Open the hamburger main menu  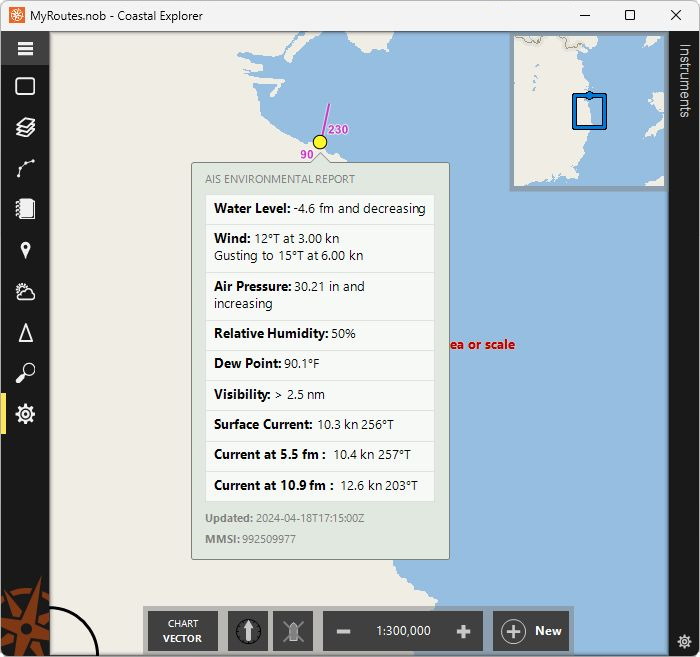[x=25, y=48]
